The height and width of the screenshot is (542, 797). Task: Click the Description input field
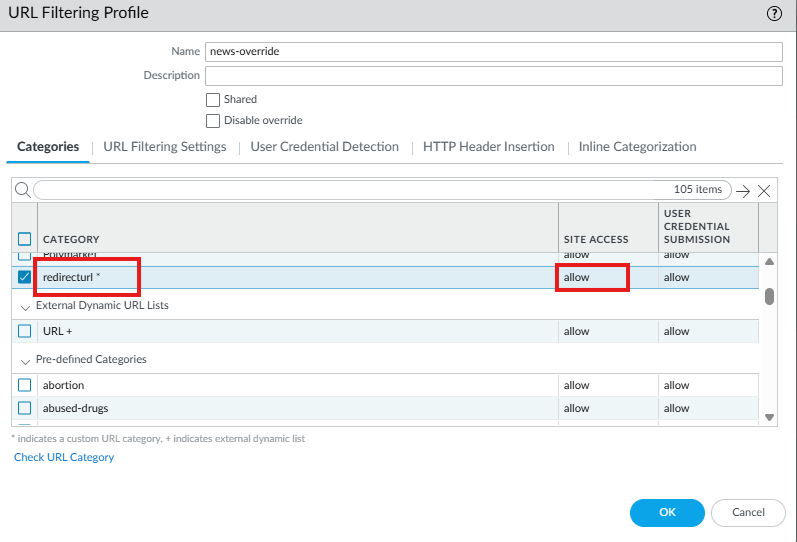pyautogui.click(x=493, y=76)
